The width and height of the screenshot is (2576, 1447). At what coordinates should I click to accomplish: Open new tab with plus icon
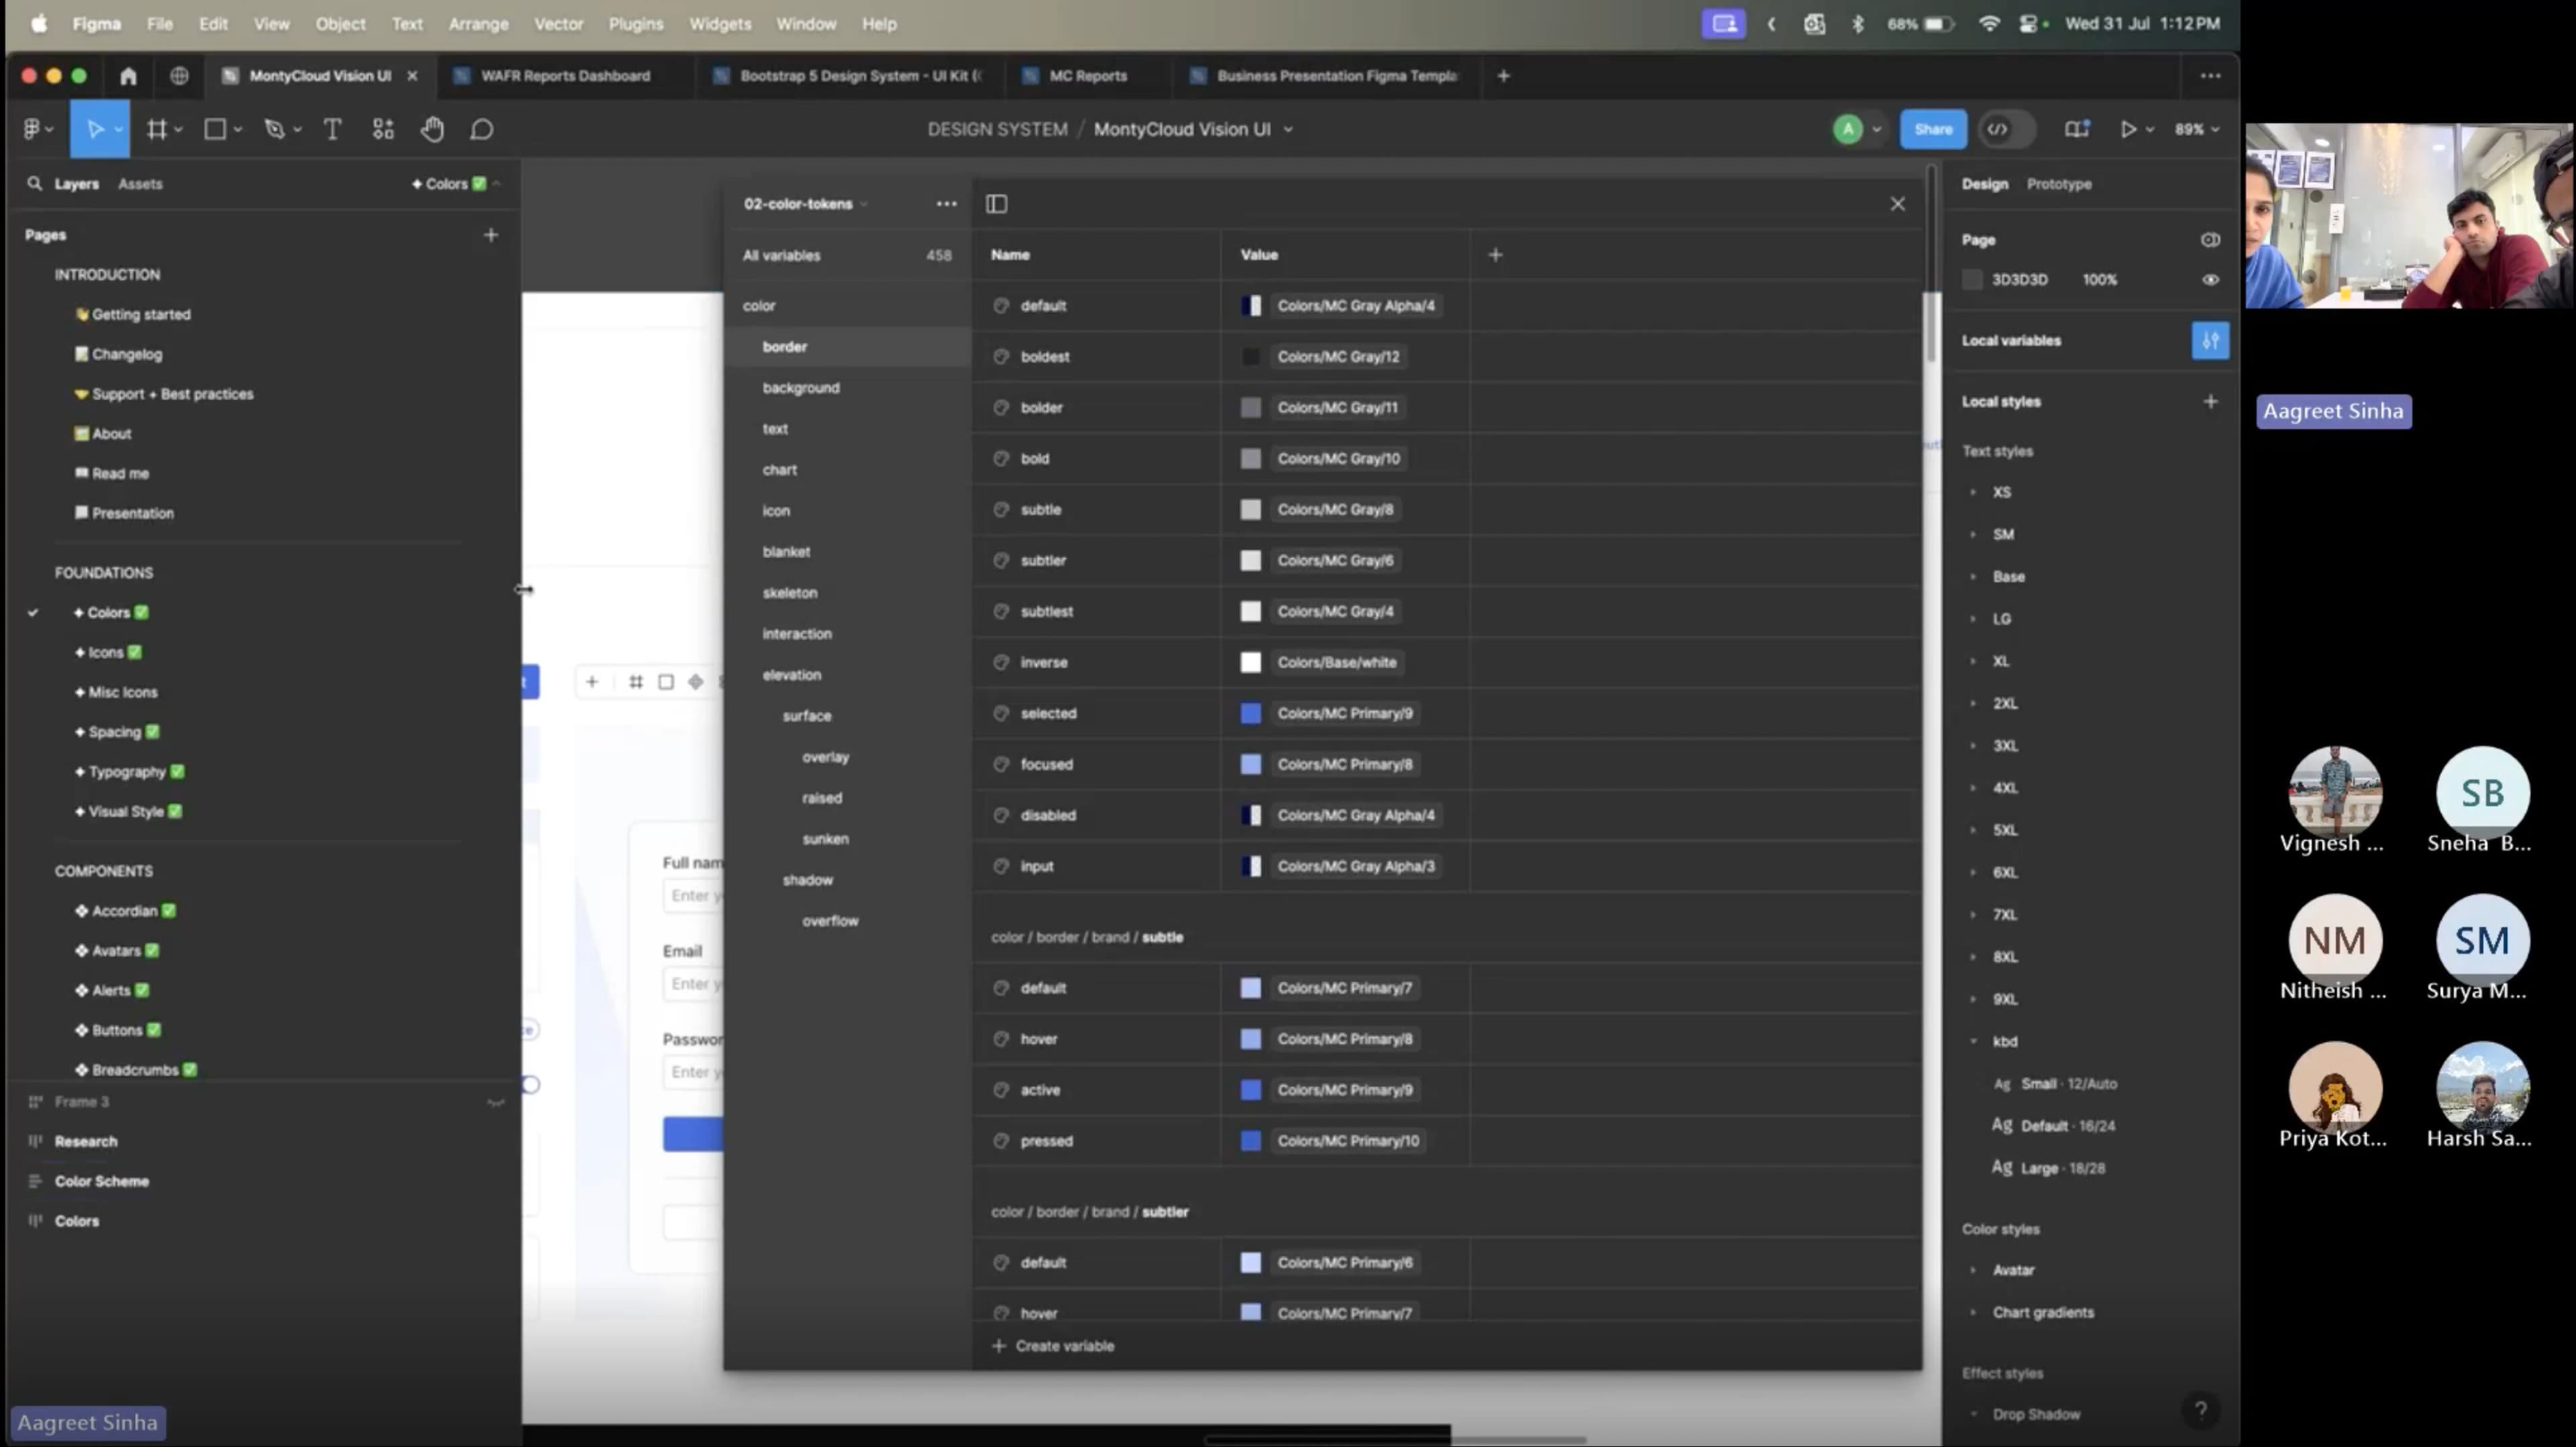1503,76
